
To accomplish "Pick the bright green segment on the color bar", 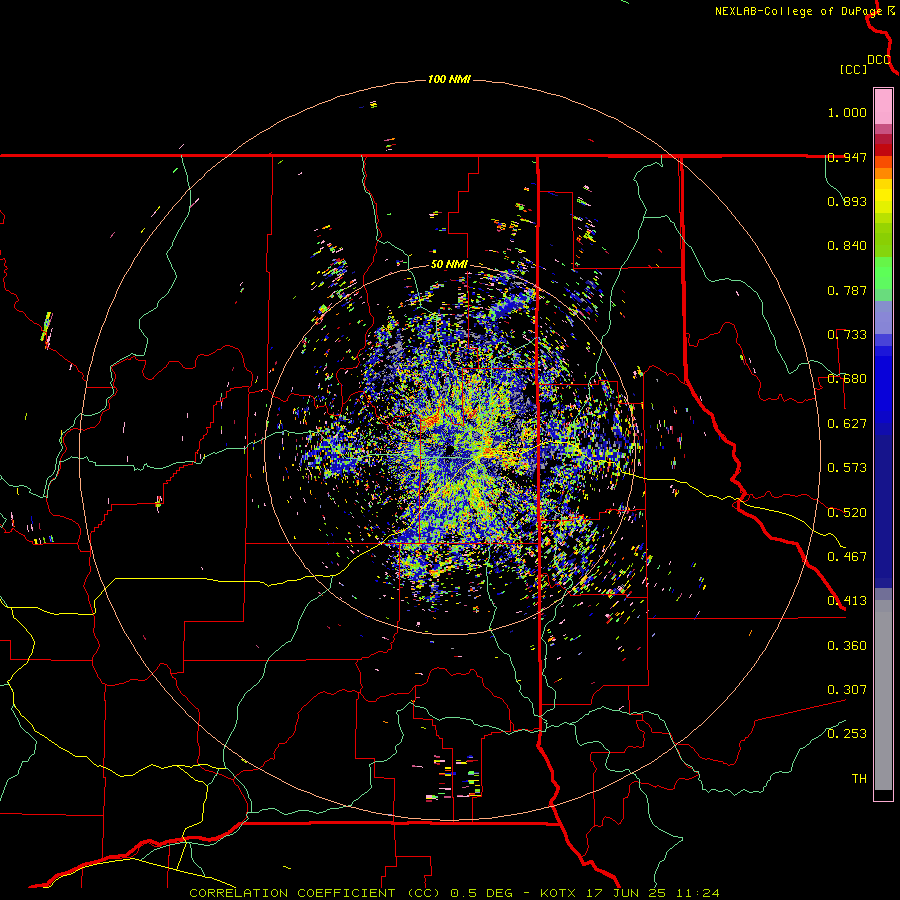I will 883,273.
